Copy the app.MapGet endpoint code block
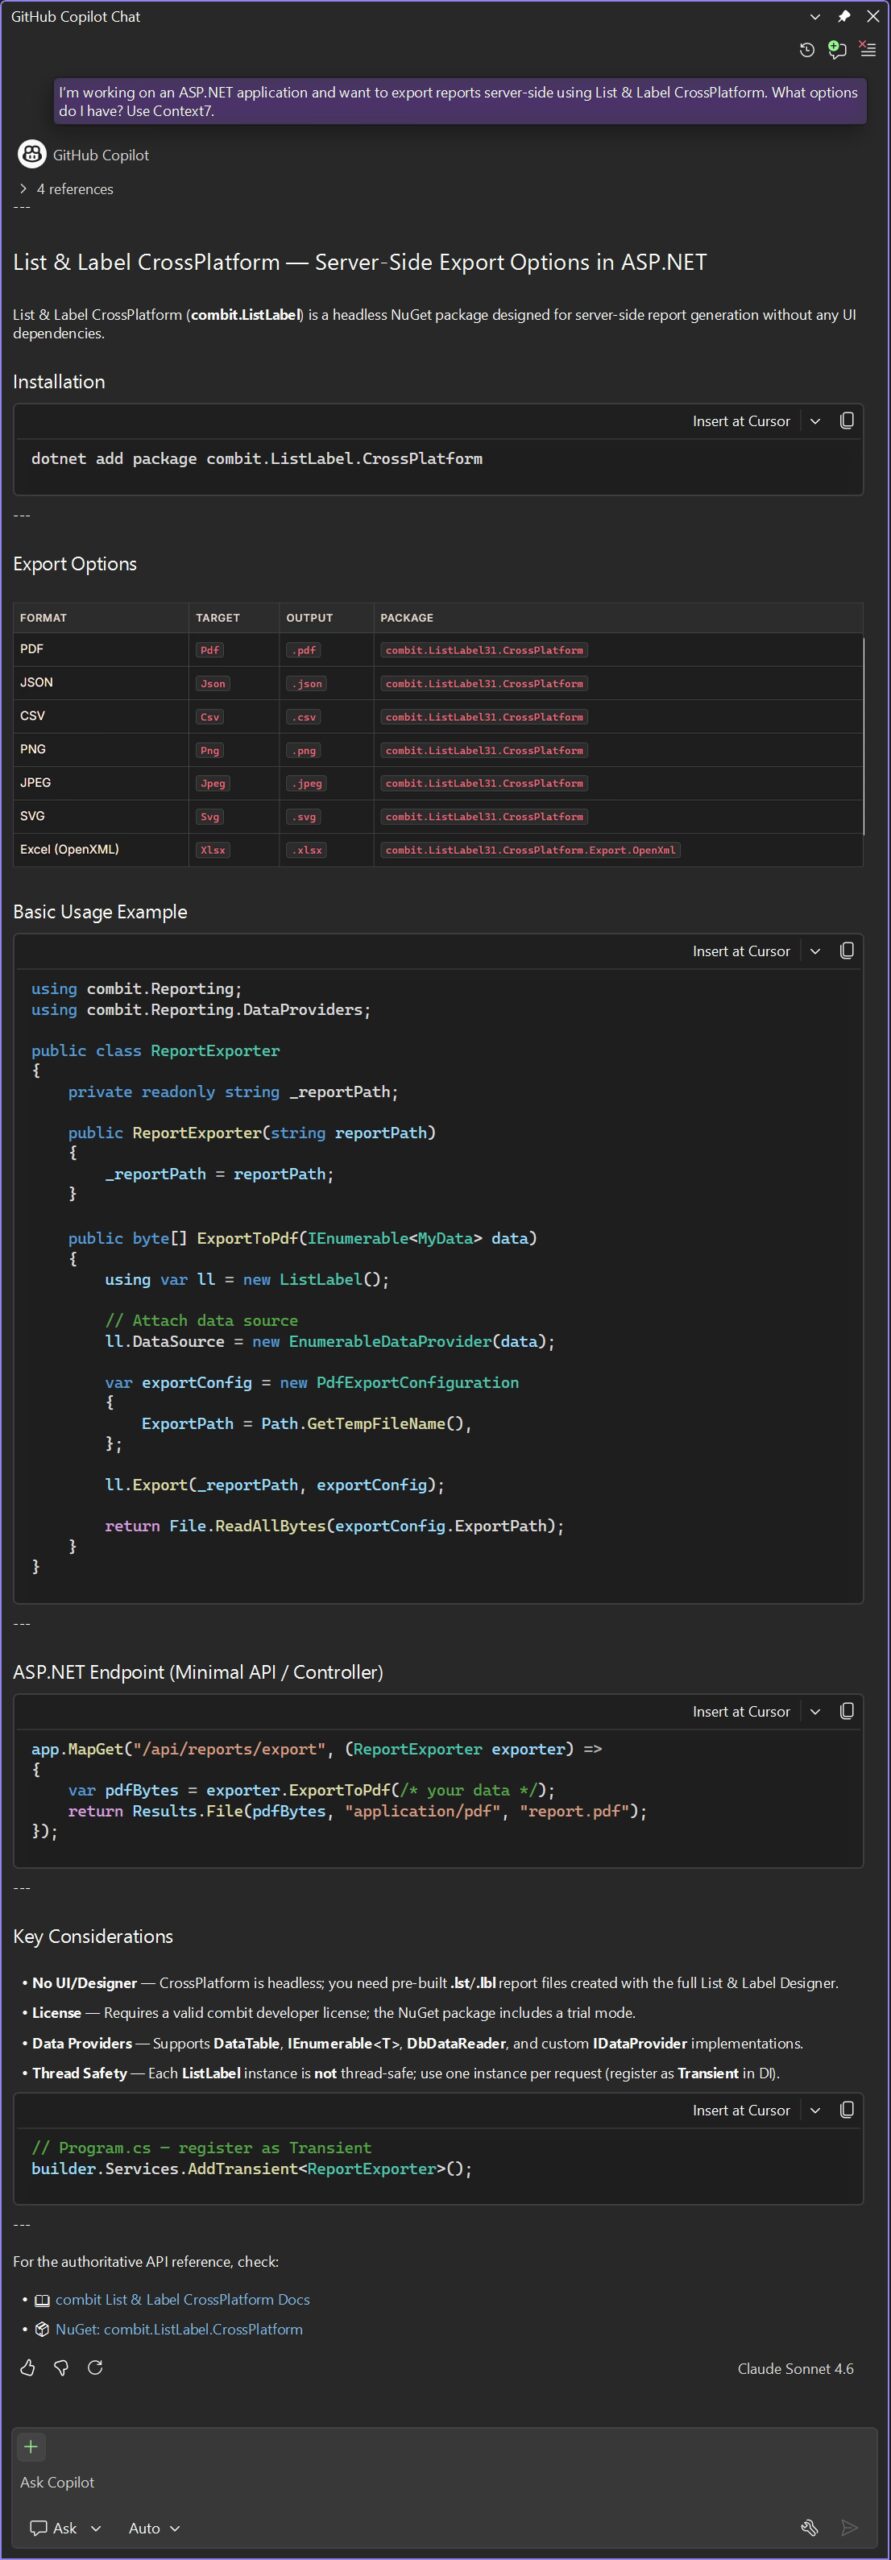Viewport: 891px width, 2560px height. point(847,1711)
